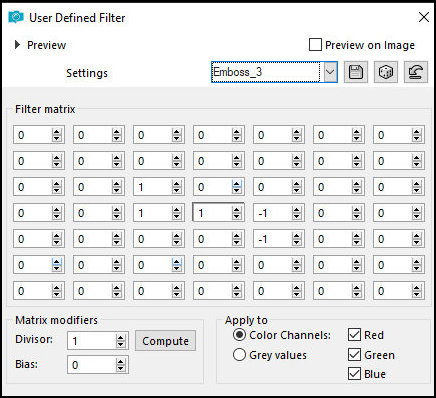Open the Emboss_3 settings dropdown arrow
Viewport: 436px width, 398px height.
330,72
